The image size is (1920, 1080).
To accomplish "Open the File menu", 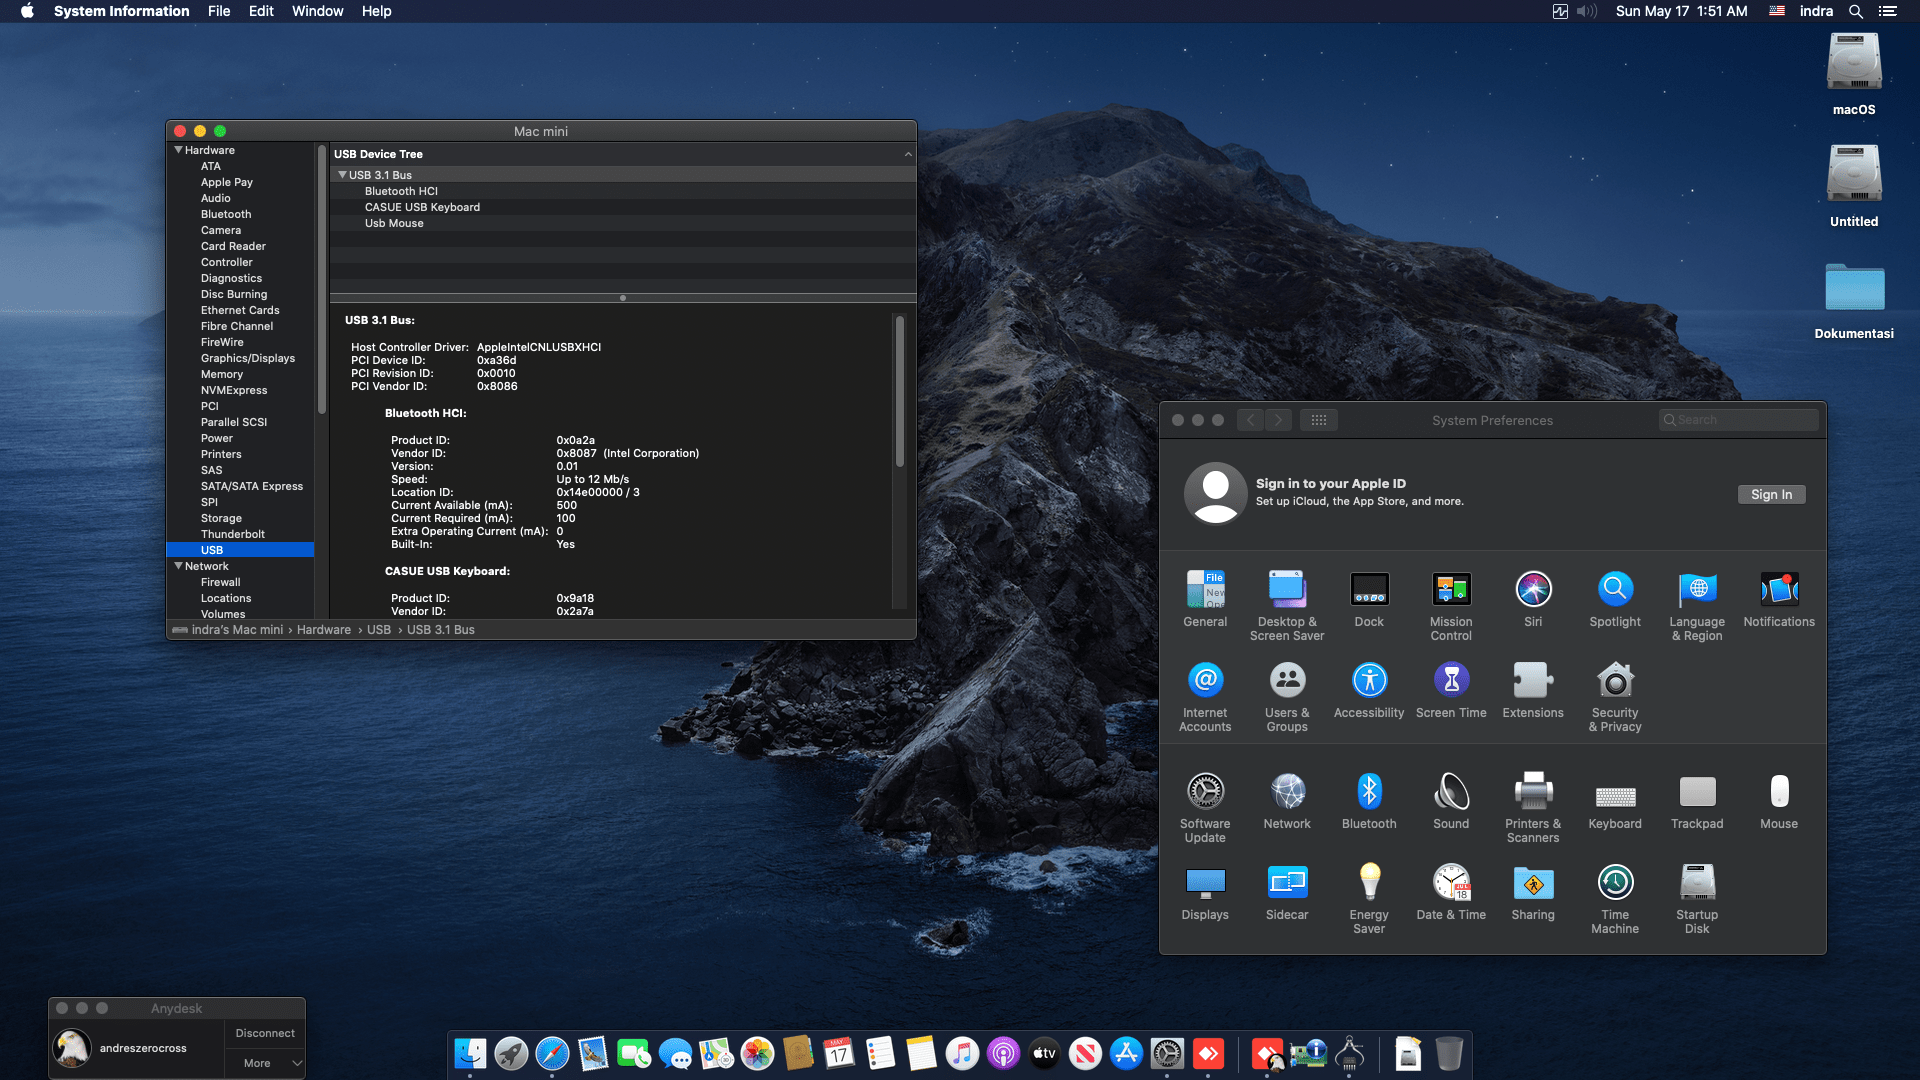I will 219,11.
